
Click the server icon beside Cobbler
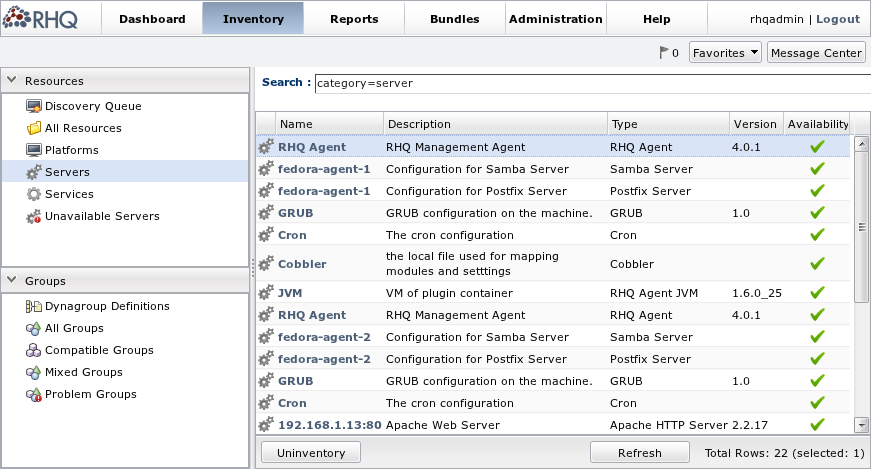266,264
